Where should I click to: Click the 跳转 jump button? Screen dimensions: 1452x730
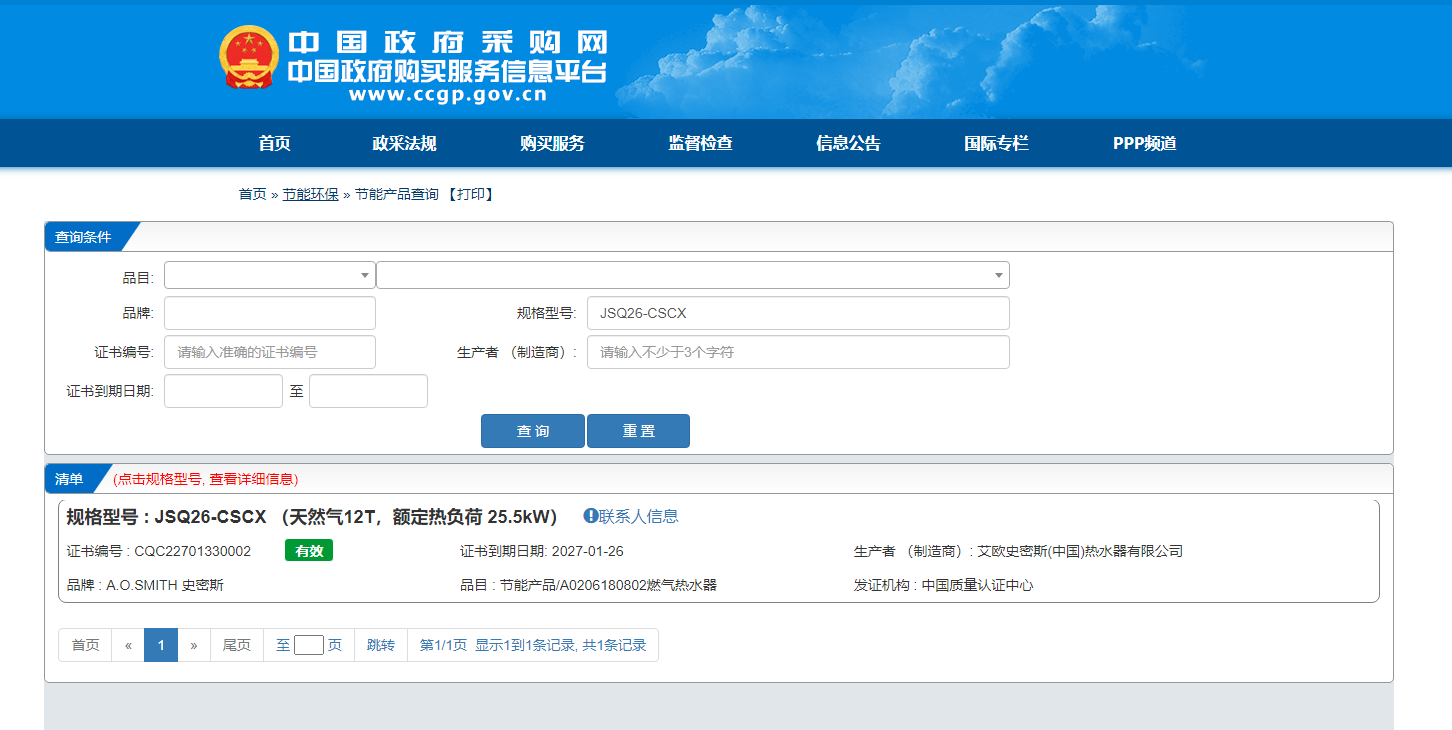click(381, 645)
